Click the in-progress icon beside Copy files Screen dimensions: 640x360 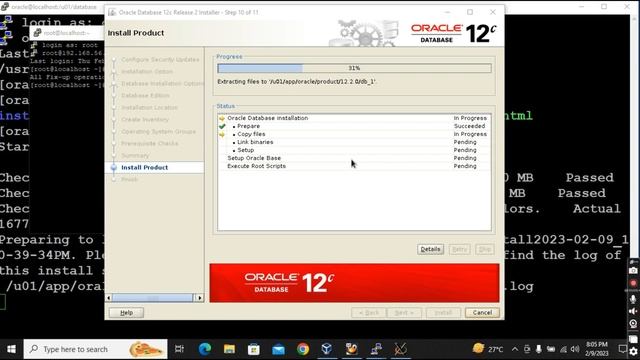tap(222, 134)
